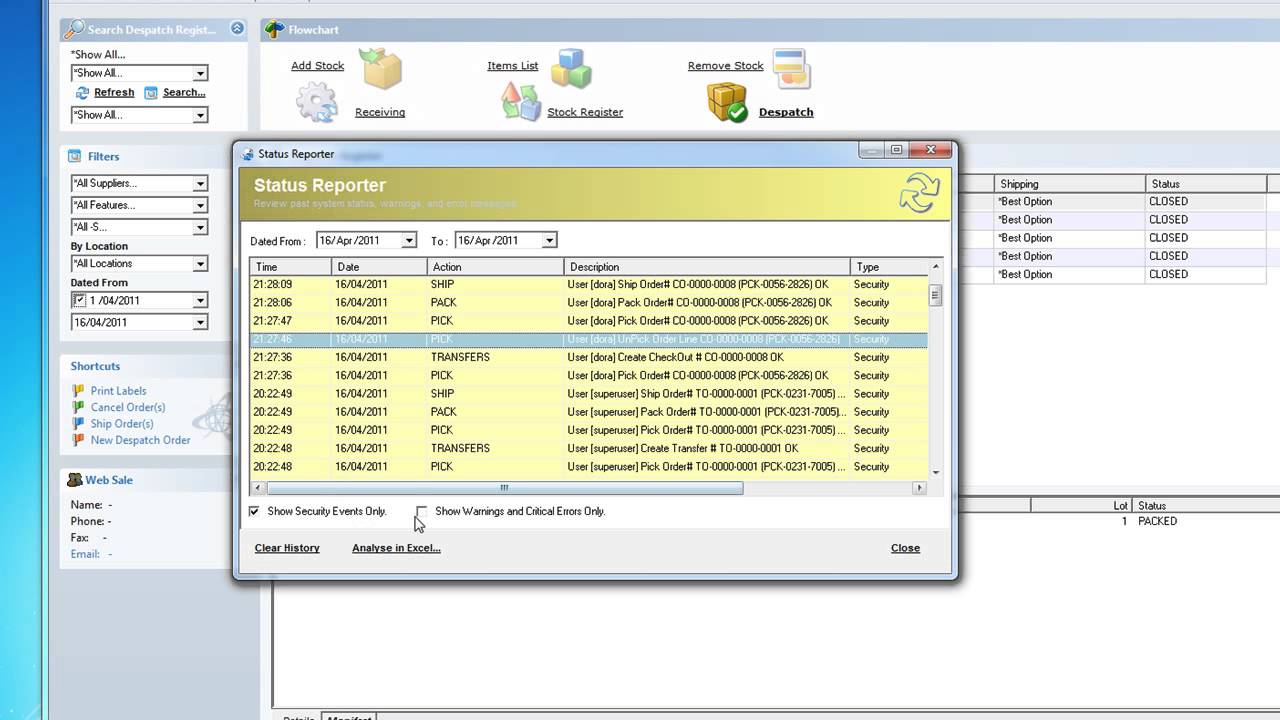The image size is (1280, 720).
Task: Click the Stock Register shapes icon
Action: (x=520, y=102)
